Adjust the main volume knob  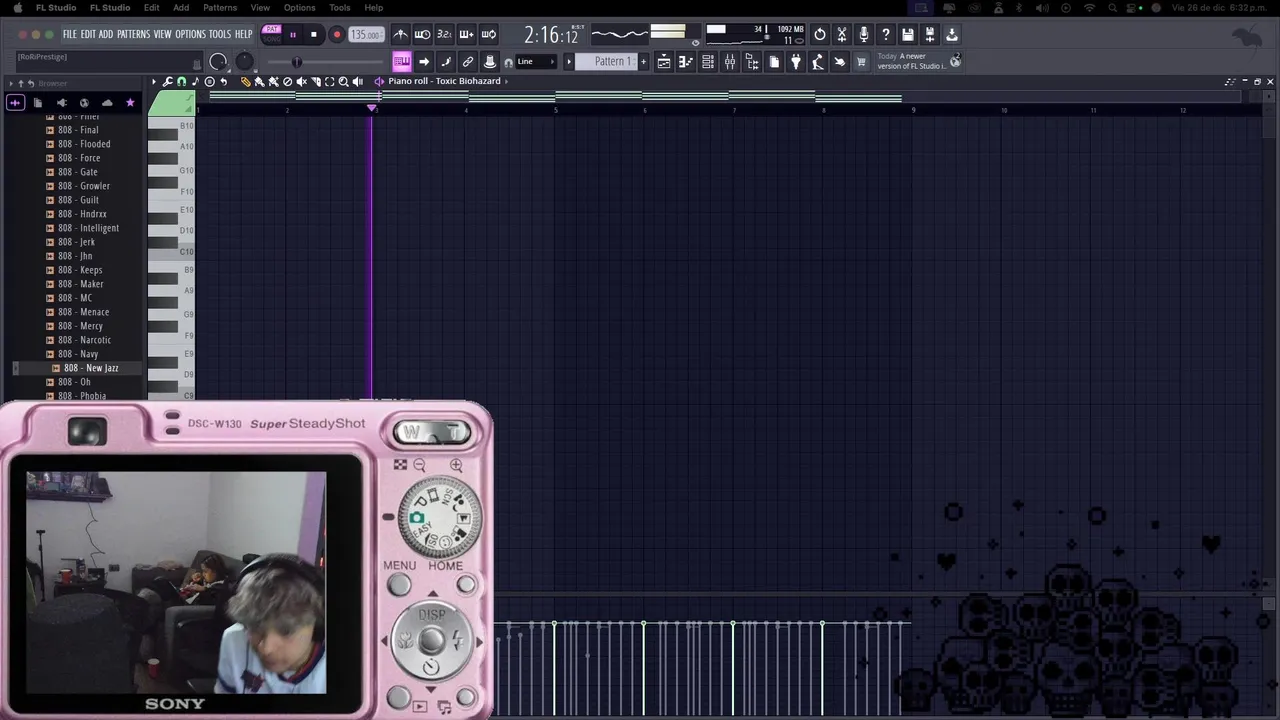[218, 62]
